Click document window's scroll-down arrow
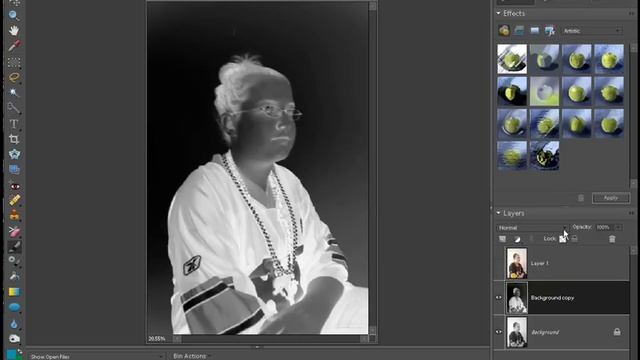 [x=373, y=330]
